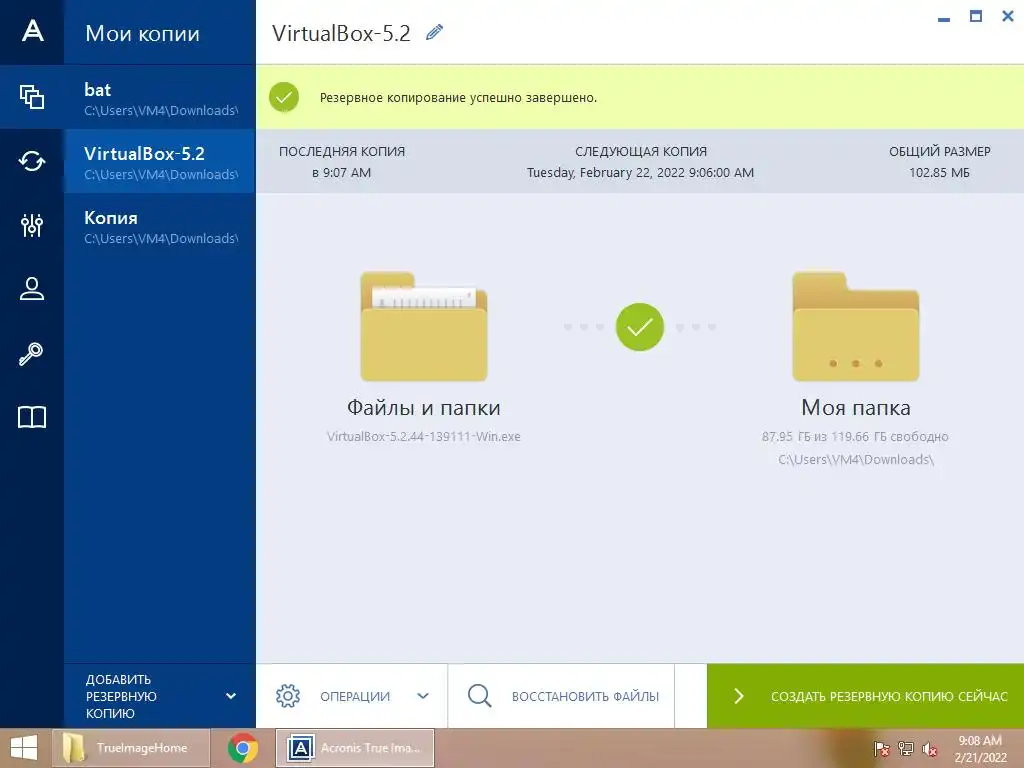Click the Action Center flag tray icon
Screen dimensions: 1024x768
881,749
